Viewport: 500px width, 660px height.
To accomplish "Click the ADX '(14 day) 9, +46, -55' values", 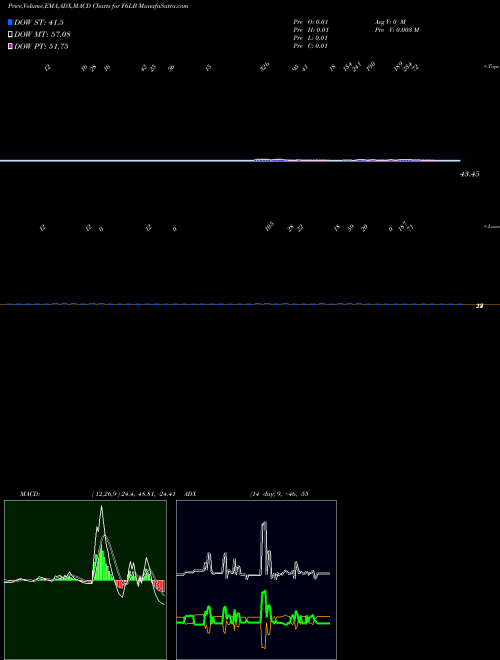I will coord(279,494).
